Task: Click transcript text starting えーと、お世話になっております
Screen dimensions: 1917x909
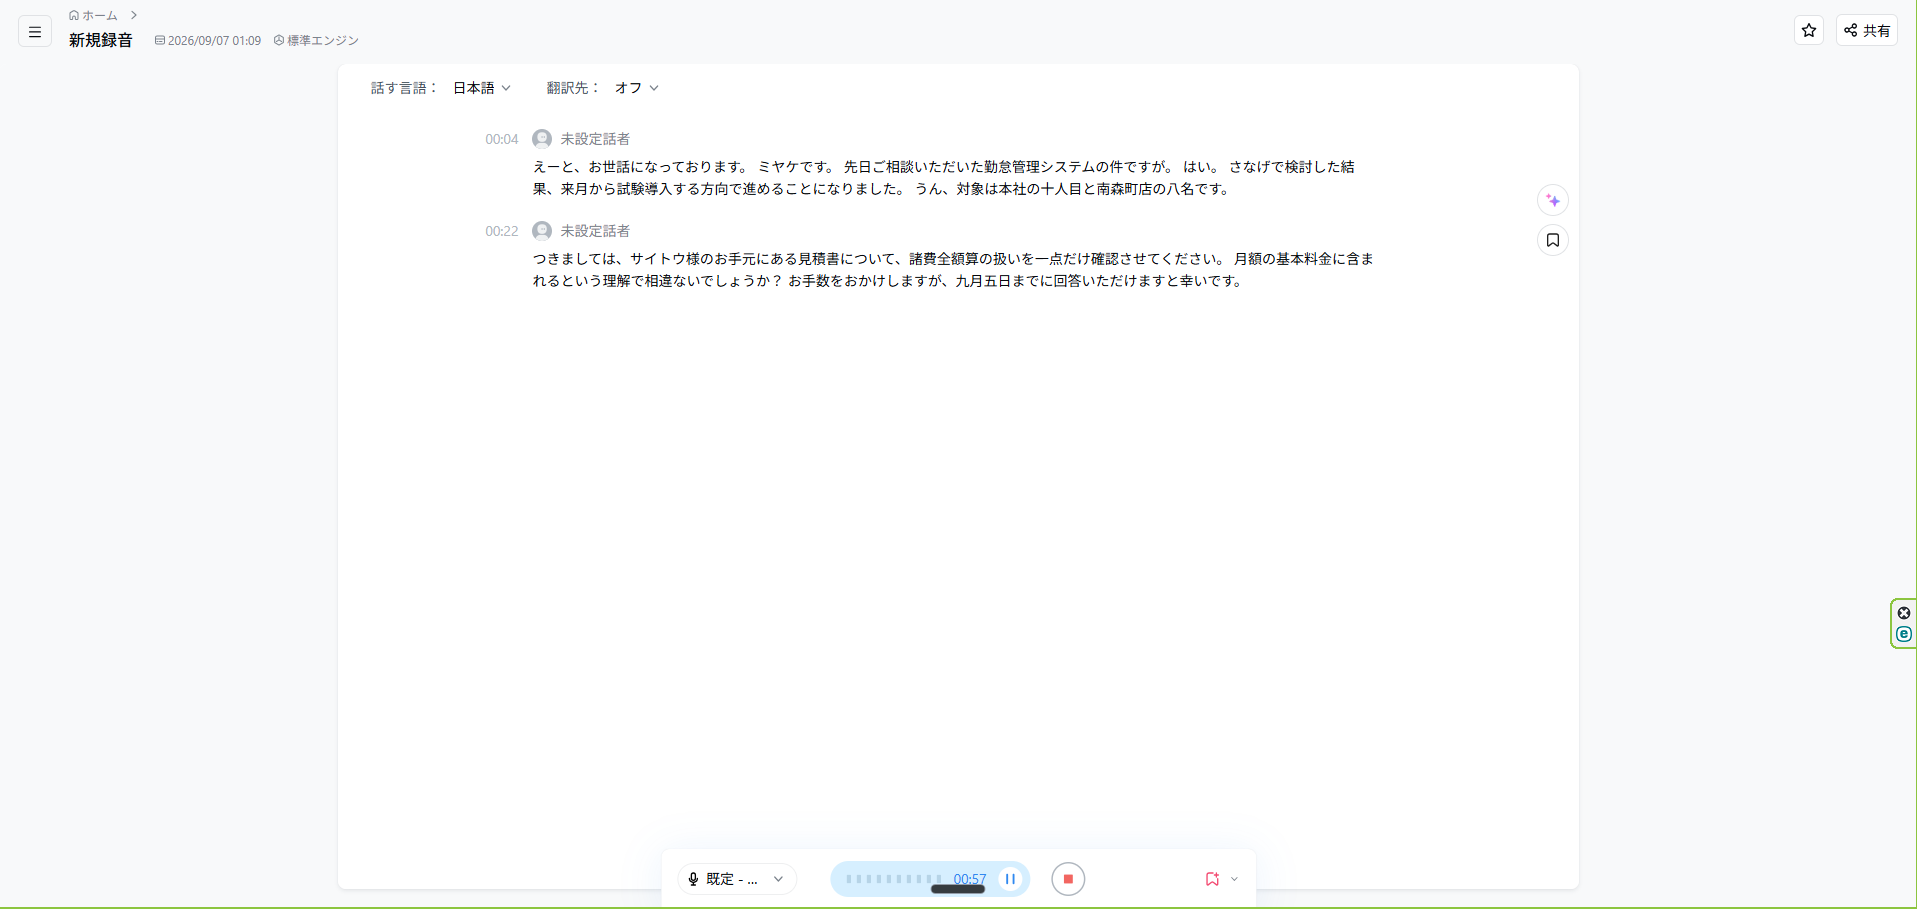Action: click(943, 178)
